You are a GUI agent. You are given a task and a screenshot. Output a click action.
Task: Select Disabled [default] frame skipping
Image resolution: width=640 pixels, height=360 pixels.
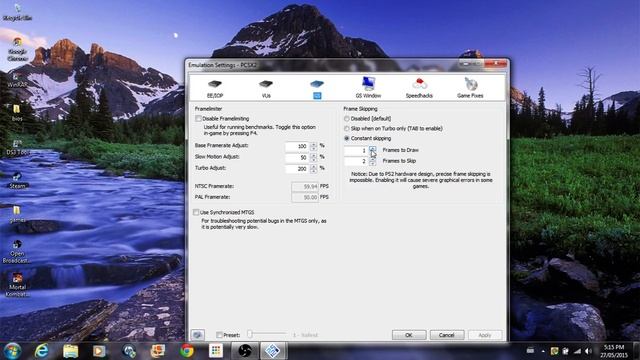click(x=347, y=118)
